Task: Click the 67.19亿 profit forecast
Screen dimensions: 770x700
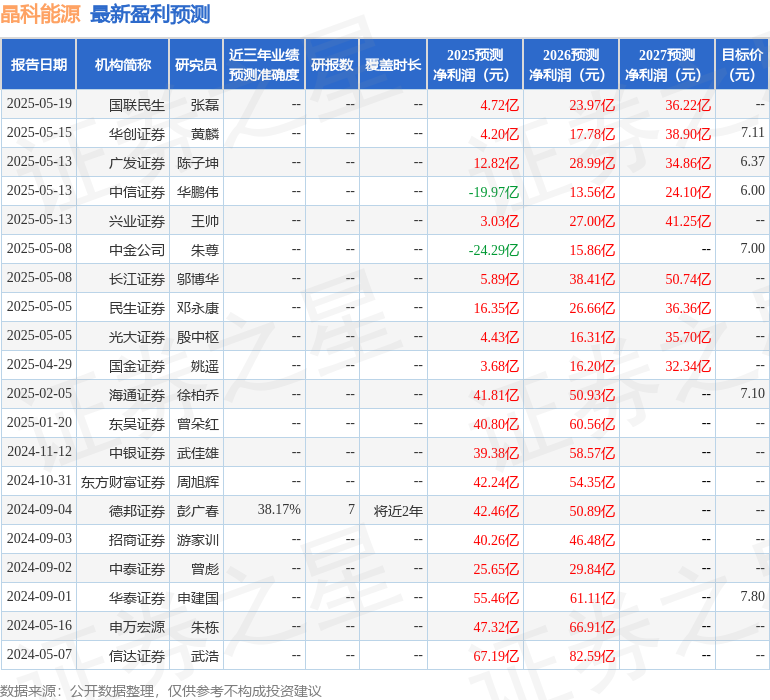Action: pos(496,656)
